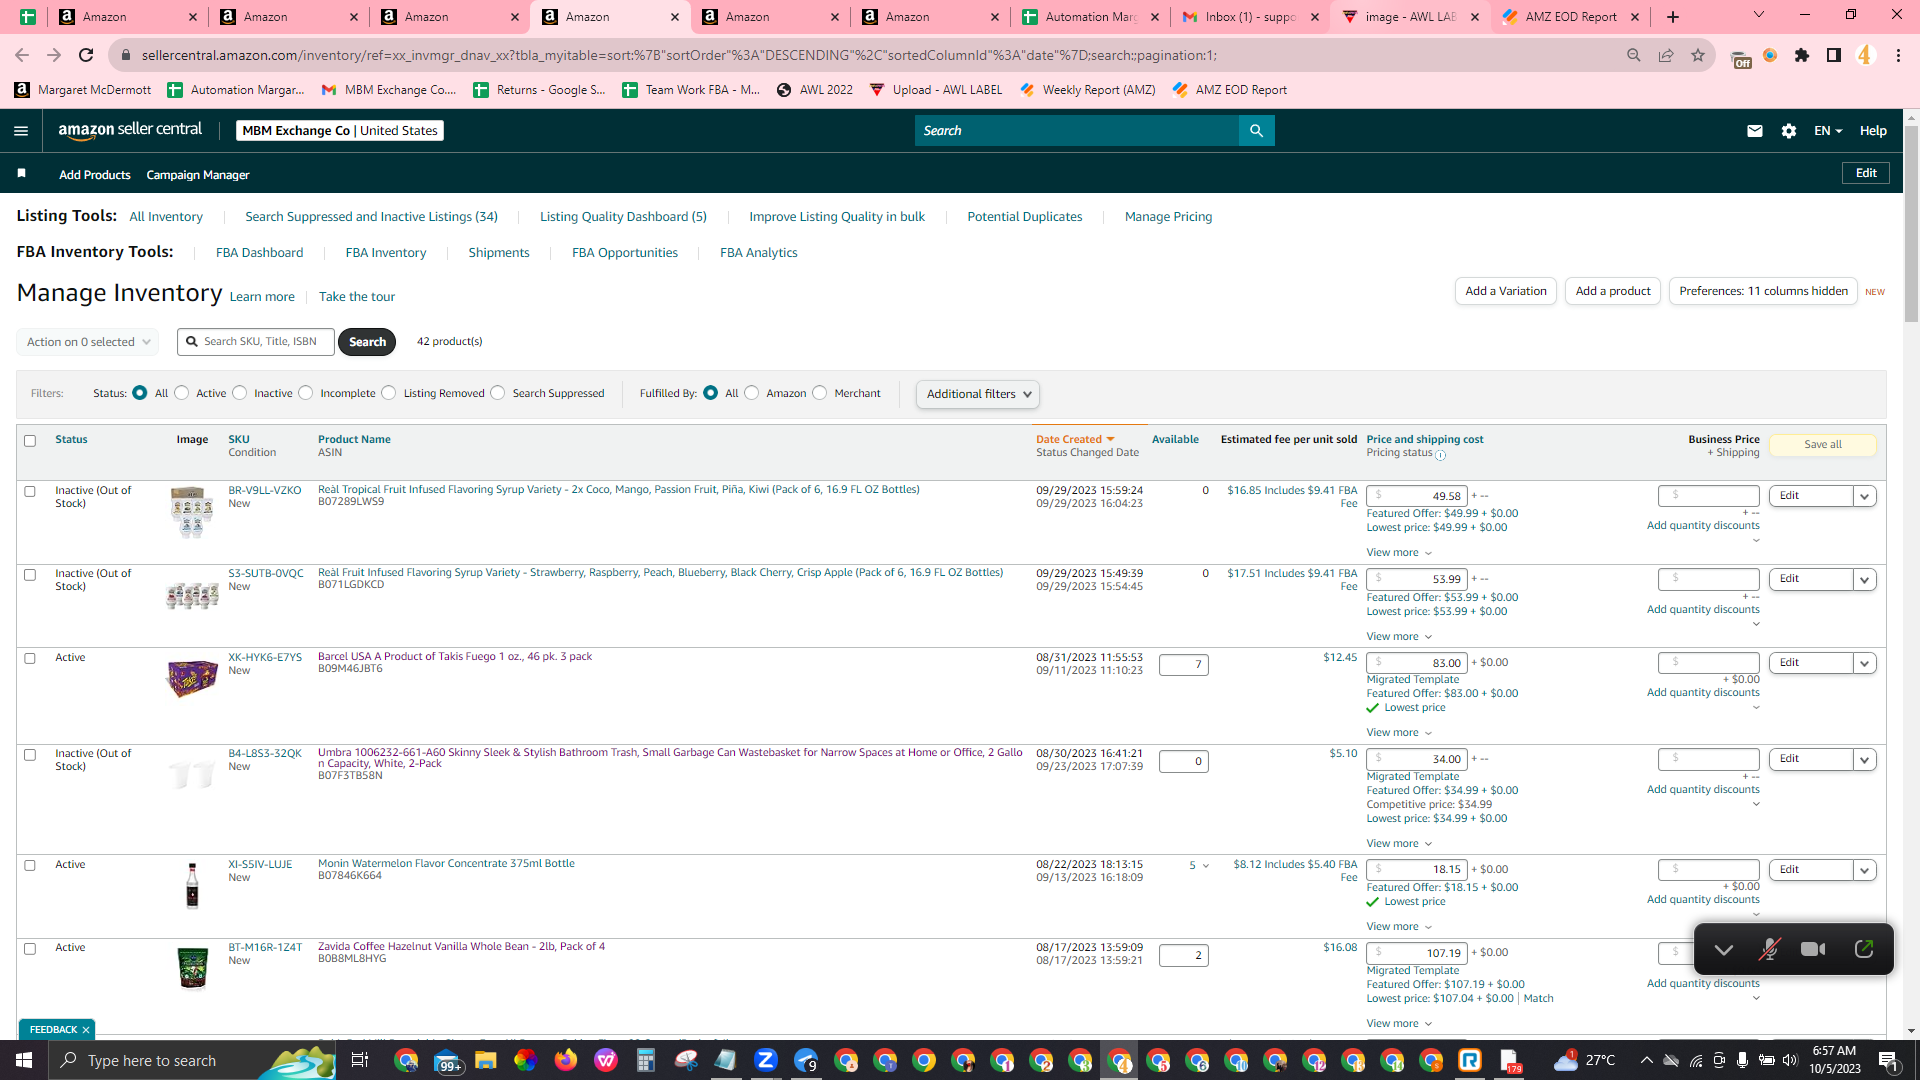Click the share screen icon in call overlay

pyautogui.click(x=1864, y=949)
